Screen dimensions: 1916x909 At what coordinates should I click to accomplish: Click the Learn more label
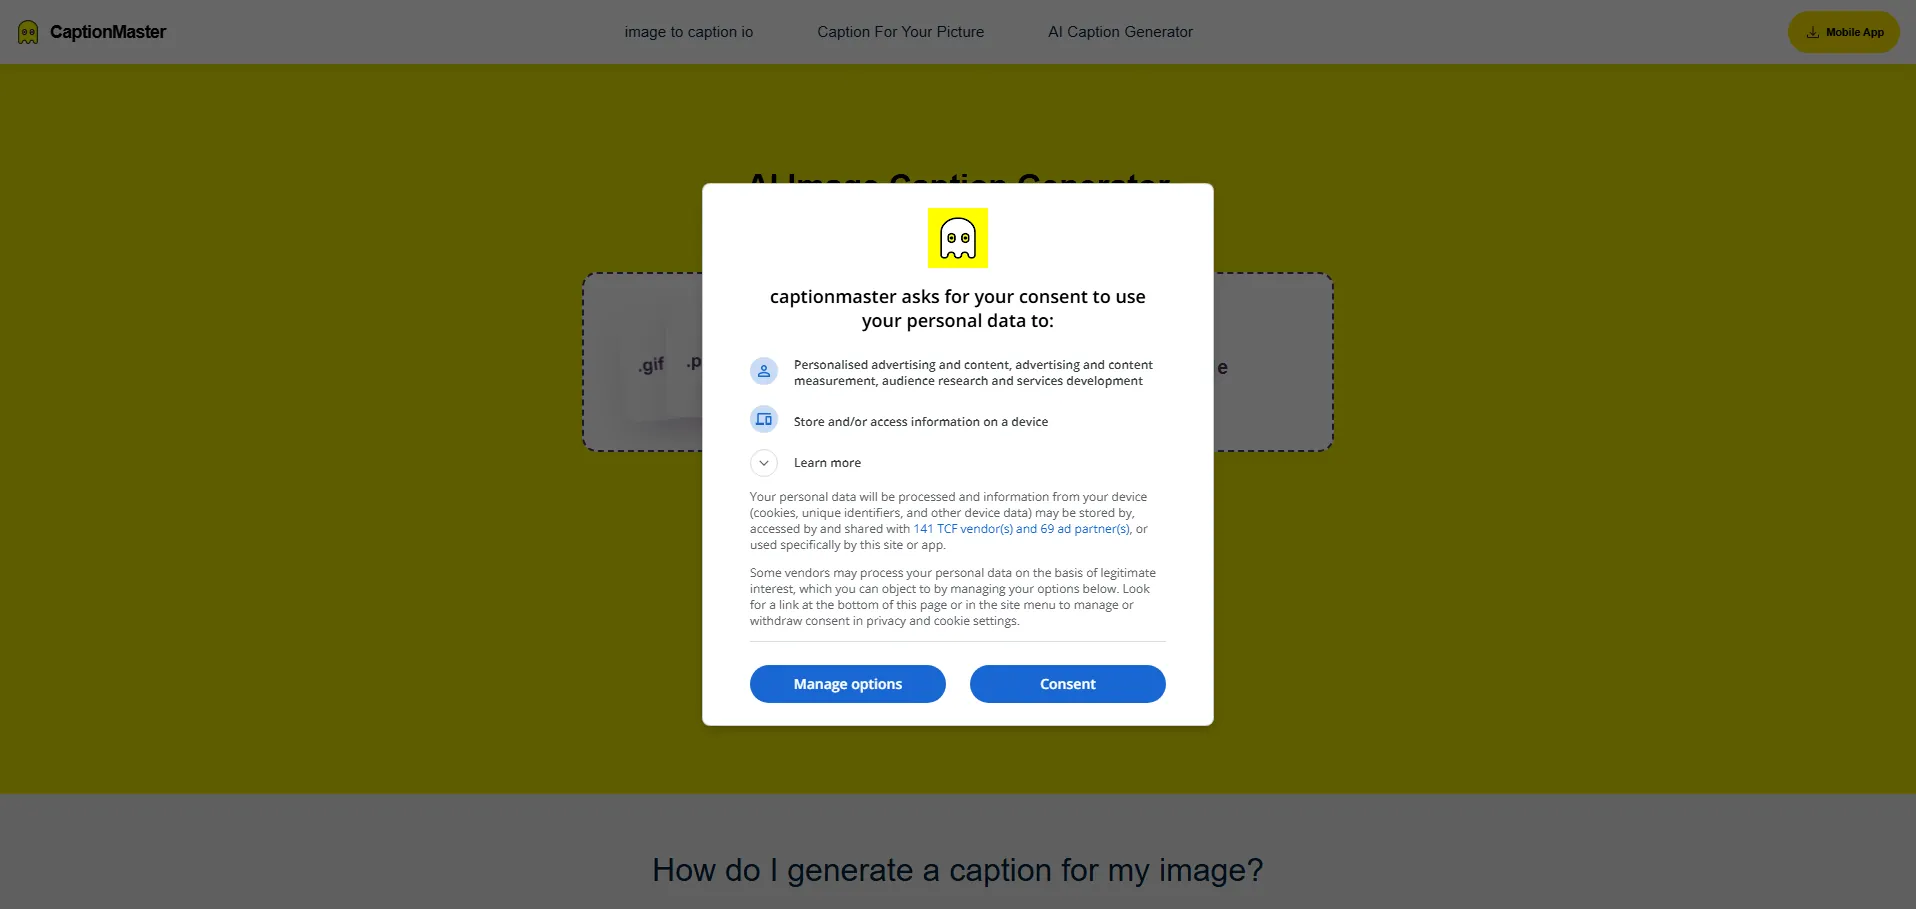click(827, 463)
